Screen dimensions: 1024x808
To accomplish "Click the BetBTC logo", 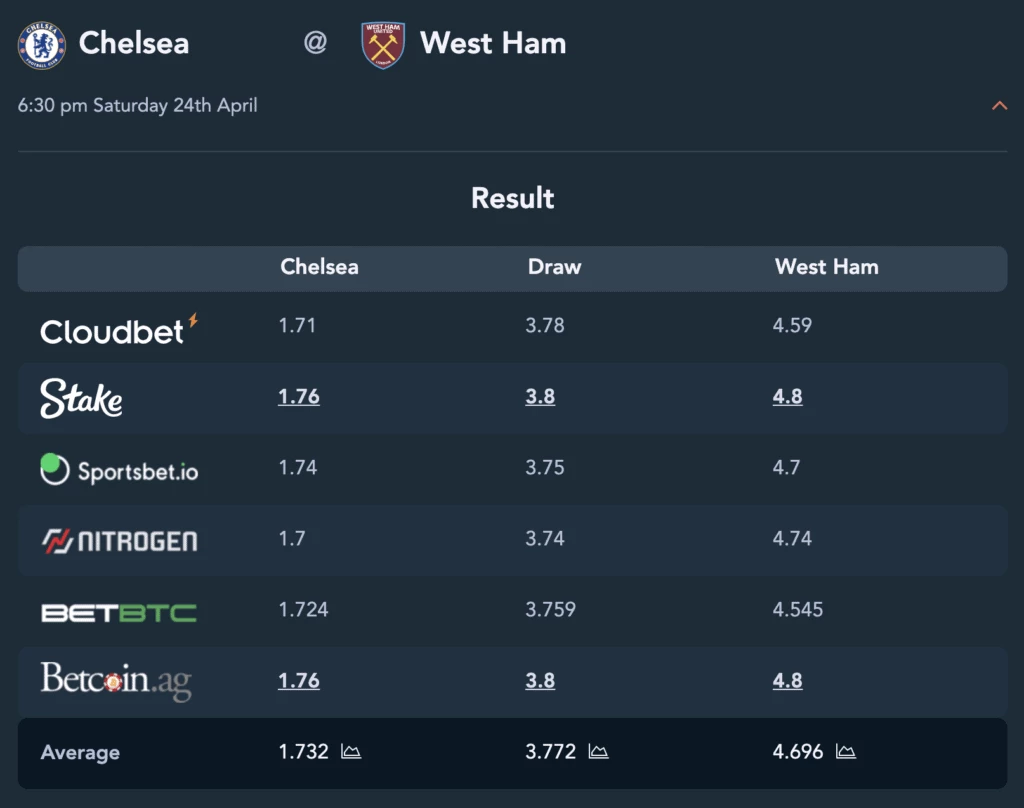I will tap(119, 613).
